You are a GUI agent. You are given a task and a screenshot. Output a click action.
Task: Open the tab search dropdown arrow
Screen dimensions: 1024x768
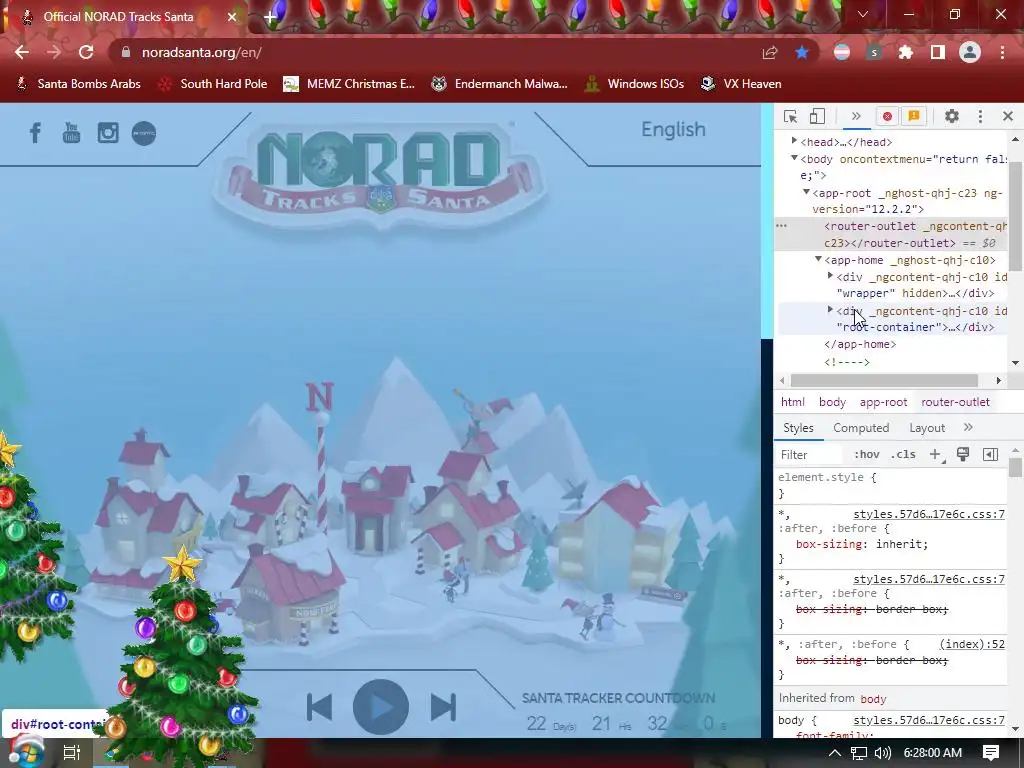(863, 14)
